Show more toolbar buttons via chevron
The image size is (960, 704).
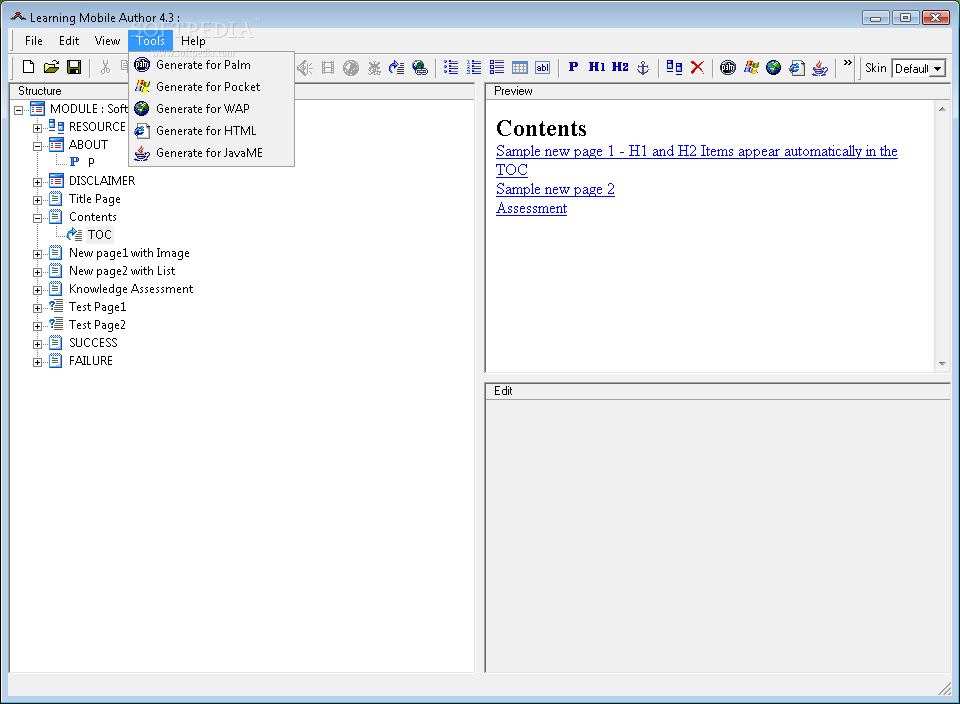pos(847,62)
